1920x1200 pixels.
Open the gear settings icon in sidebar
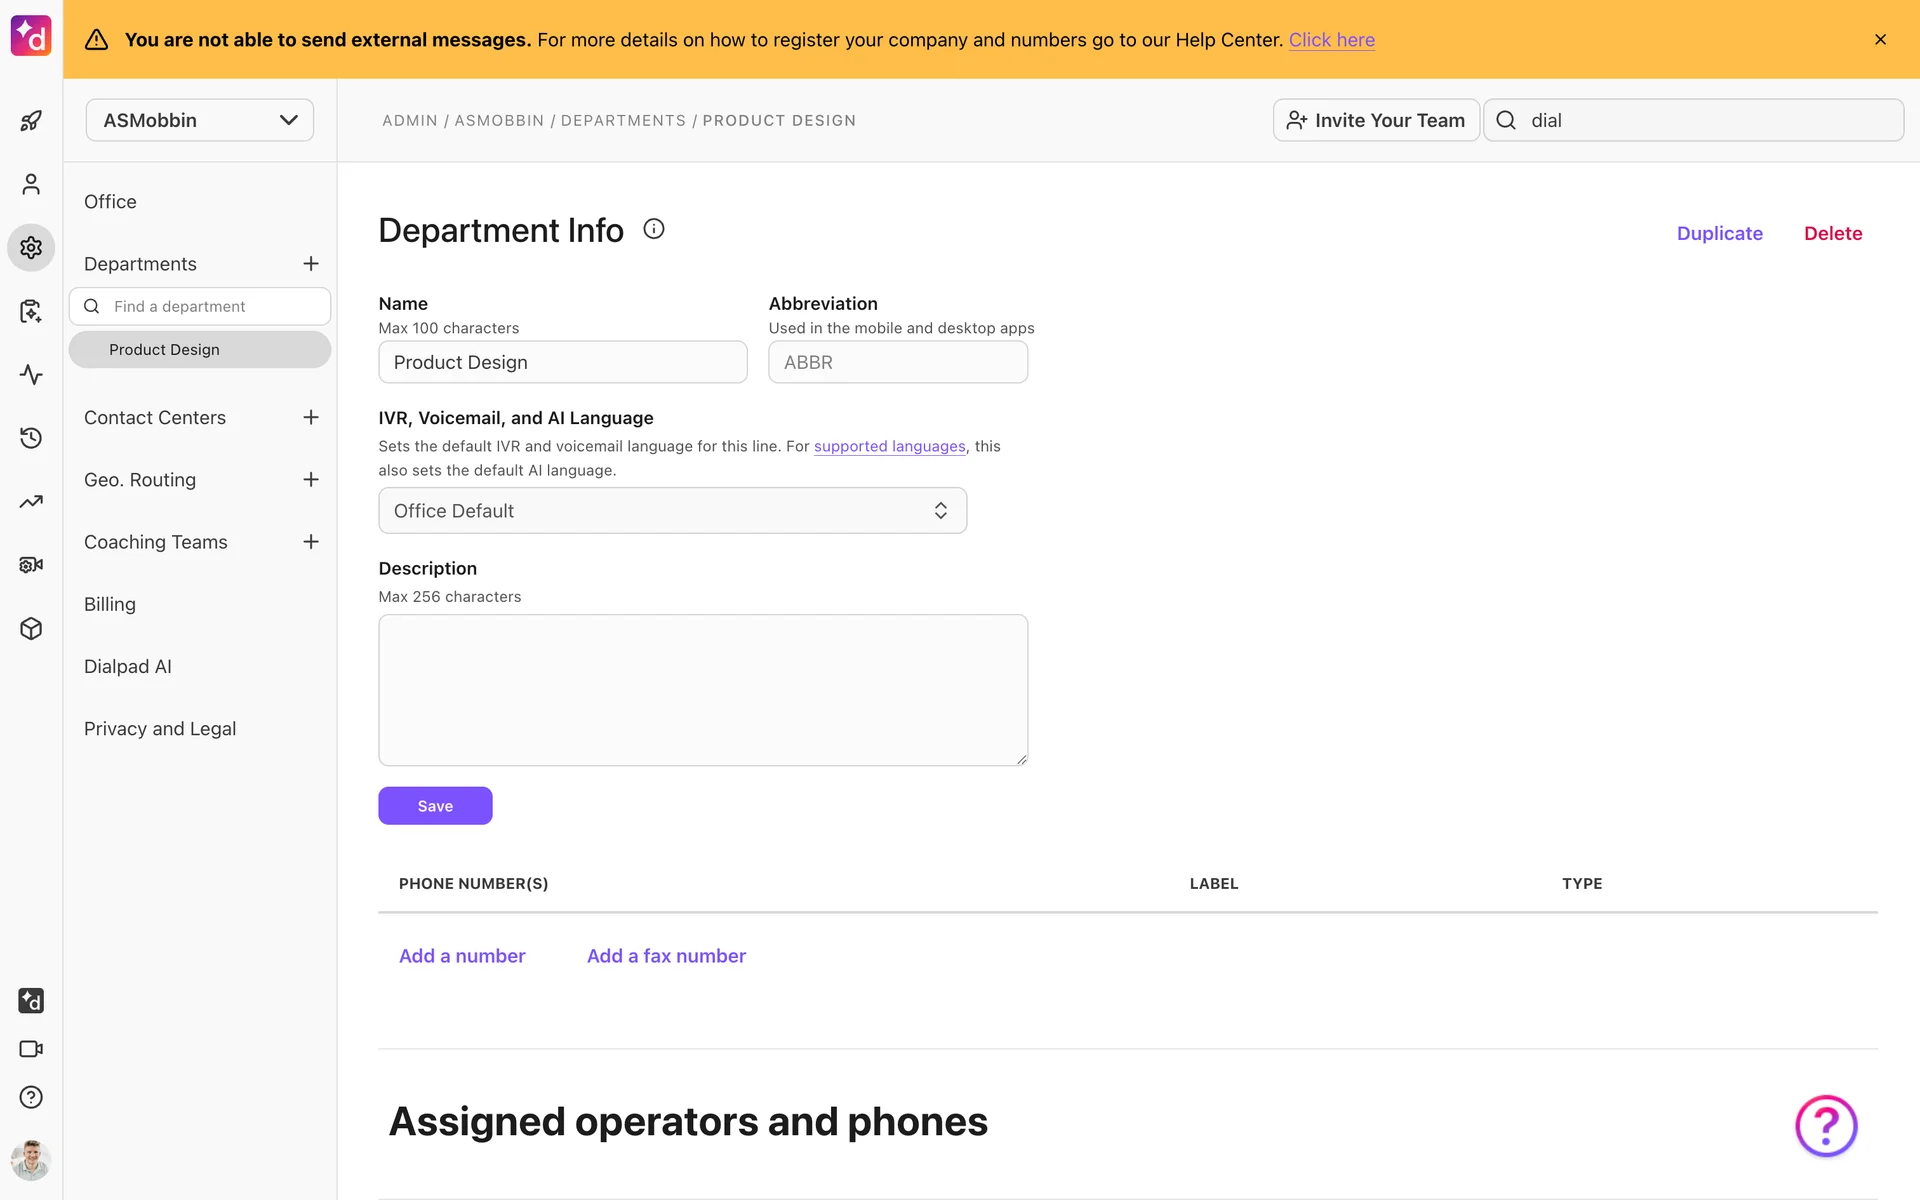pos(31,247)
